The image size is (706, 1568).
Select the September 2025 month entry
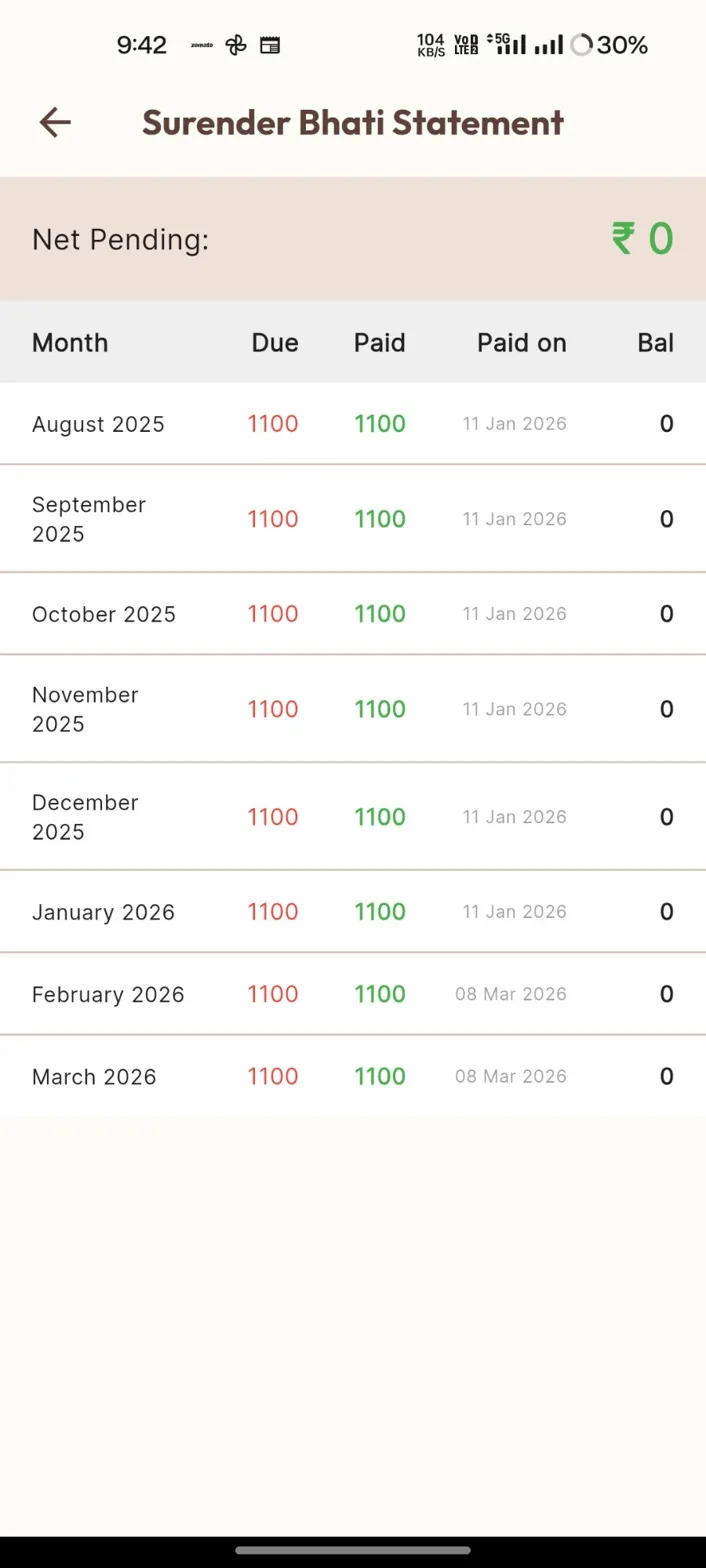[89, 519]
